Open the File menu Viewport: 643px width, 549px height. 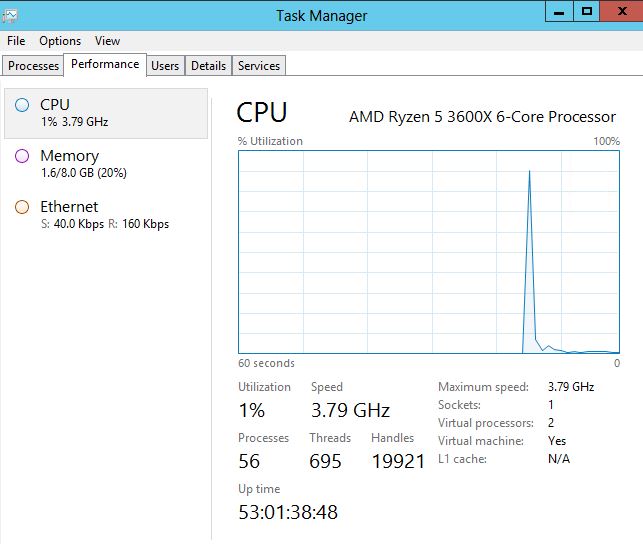tap(16, 41)
